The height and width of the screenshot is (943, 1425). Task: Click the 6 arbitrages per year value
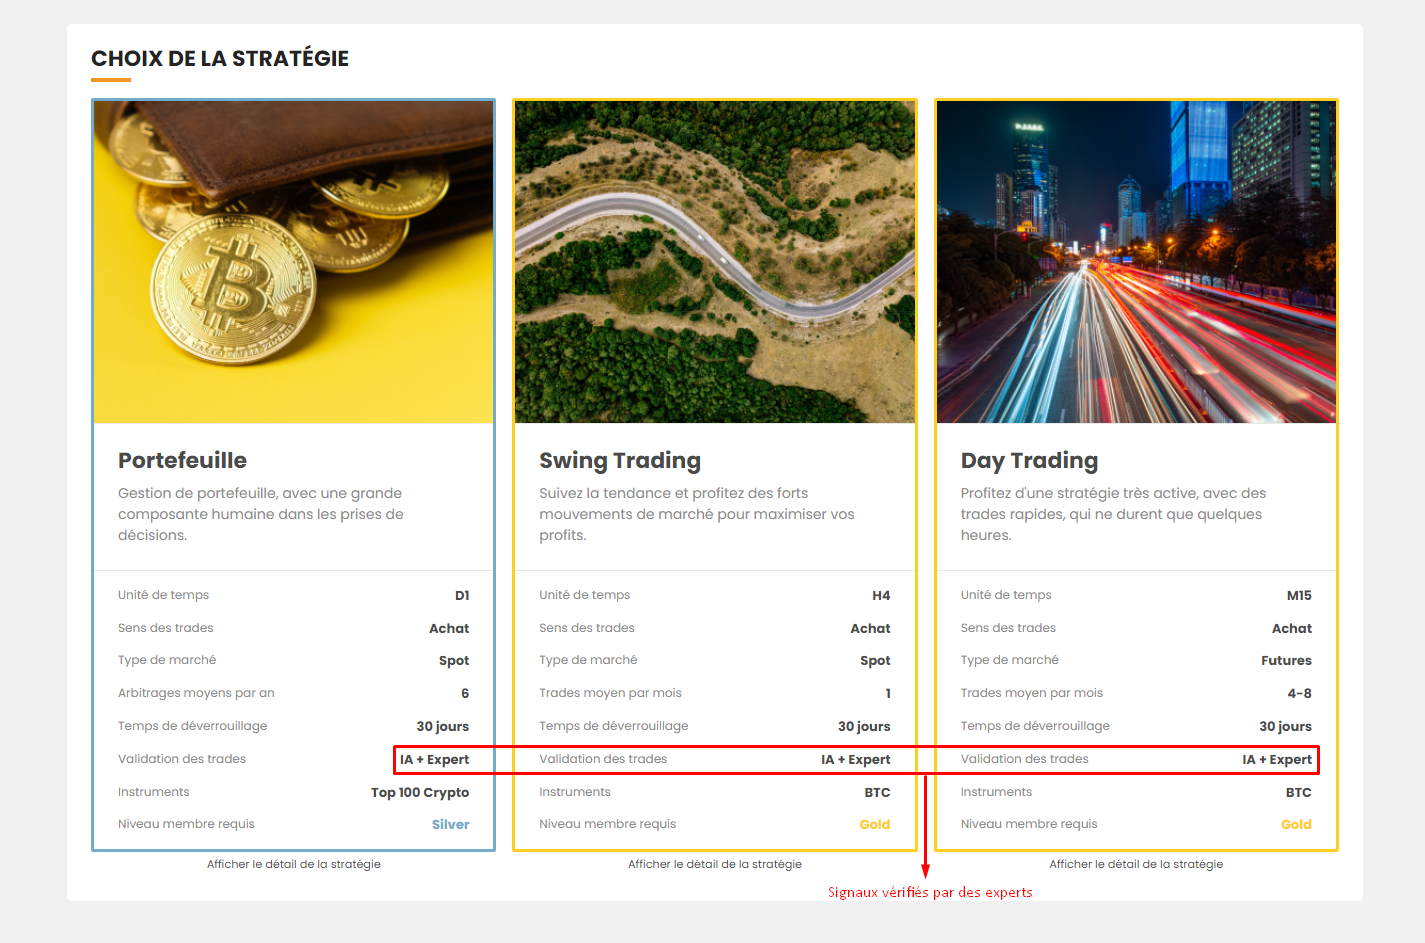pyautogui.click(x=465, y=693)
